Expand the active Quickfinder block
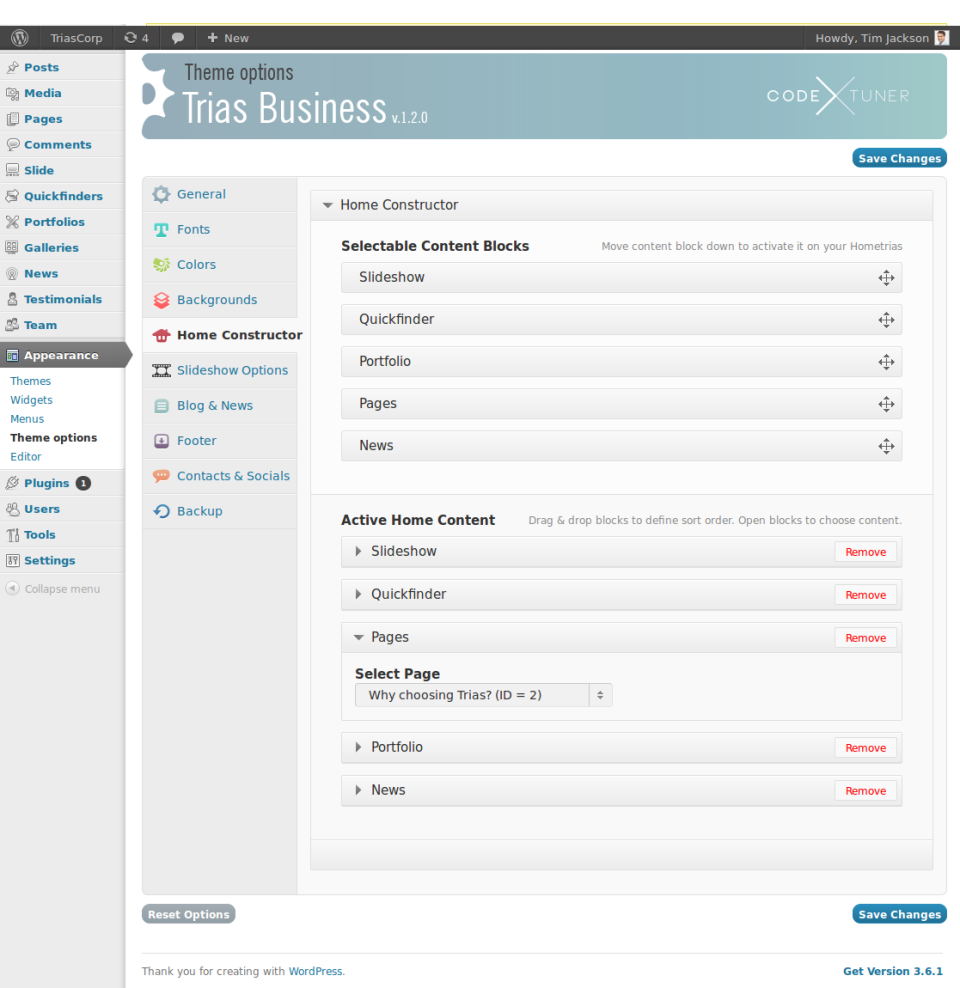The image size is (960, 988). click(x=358, y=594)
